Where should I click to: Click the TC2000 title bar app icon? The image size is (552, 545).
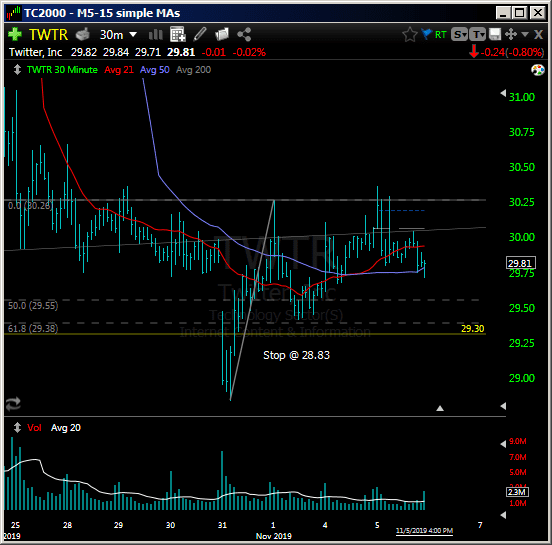(13, 13)
